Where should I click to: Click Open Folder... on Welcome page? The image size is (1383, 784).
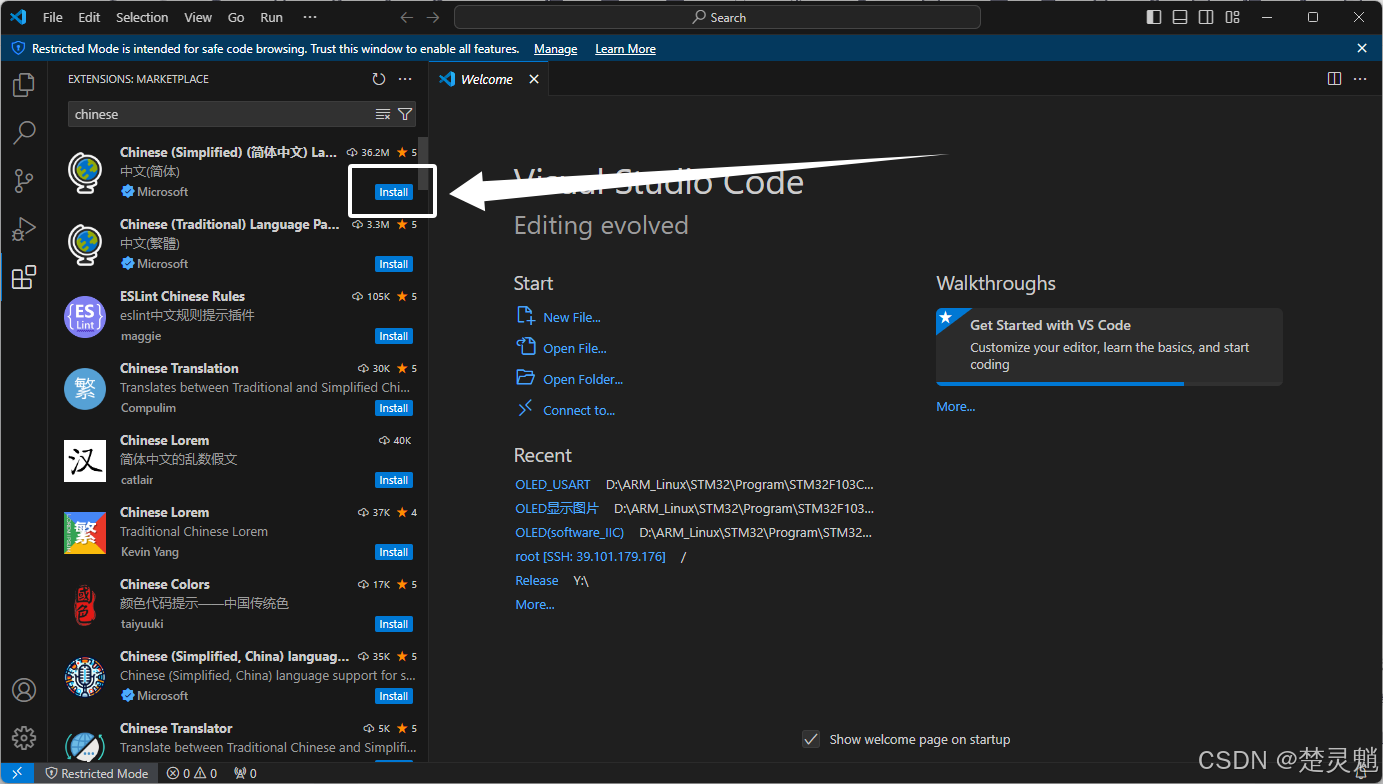click(583, 379)
